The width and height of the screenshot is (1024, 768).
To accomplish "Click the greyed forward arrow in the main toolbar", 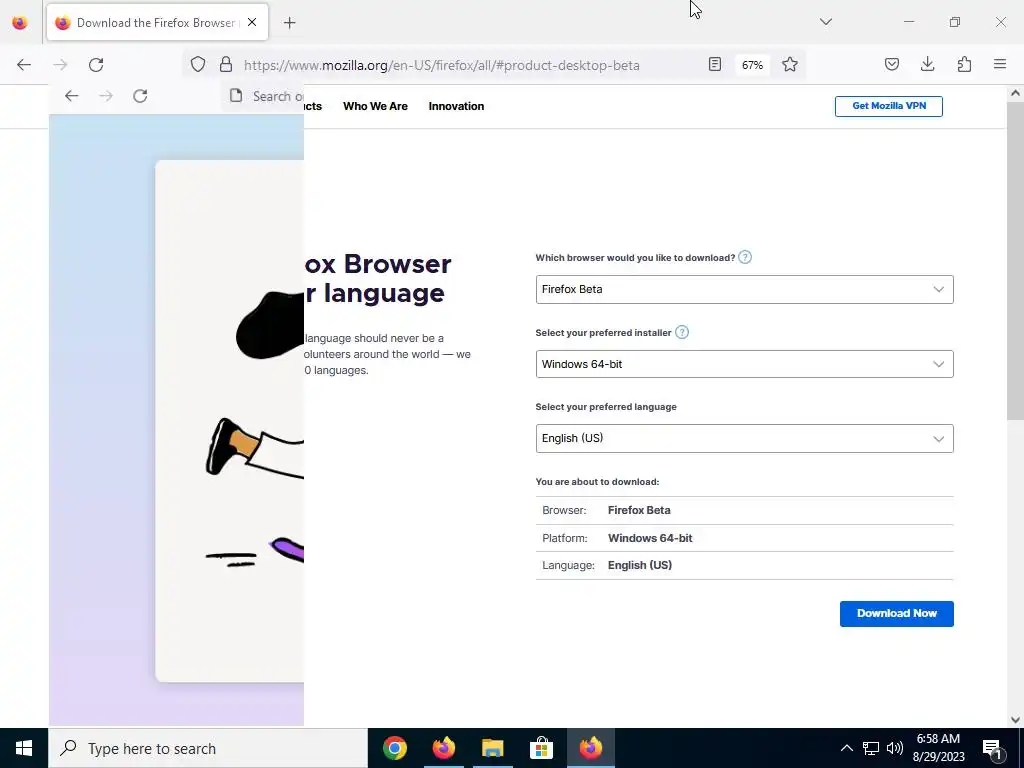I will coord(60,65).
